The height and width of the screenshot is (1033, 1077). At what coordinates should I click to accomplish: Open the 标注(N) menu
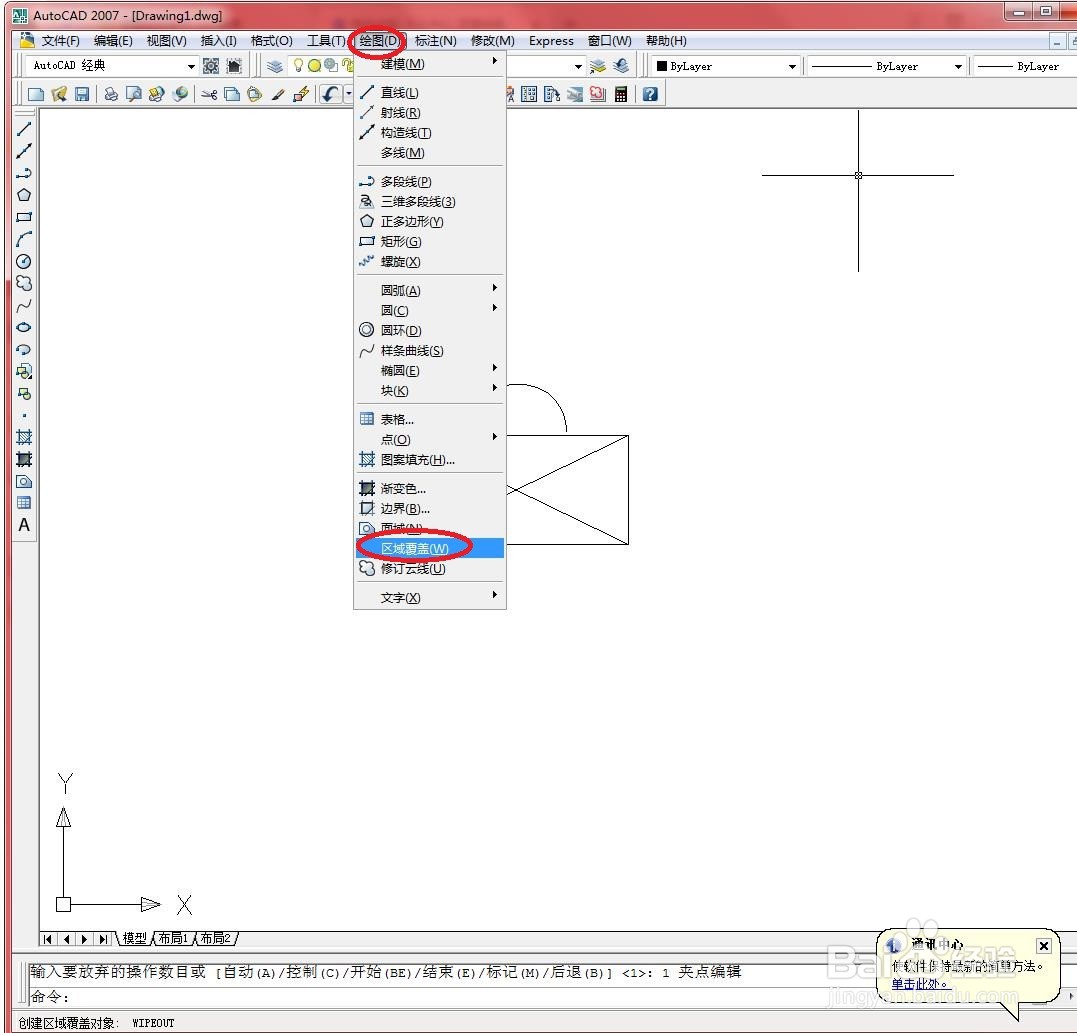pos(435,41)
